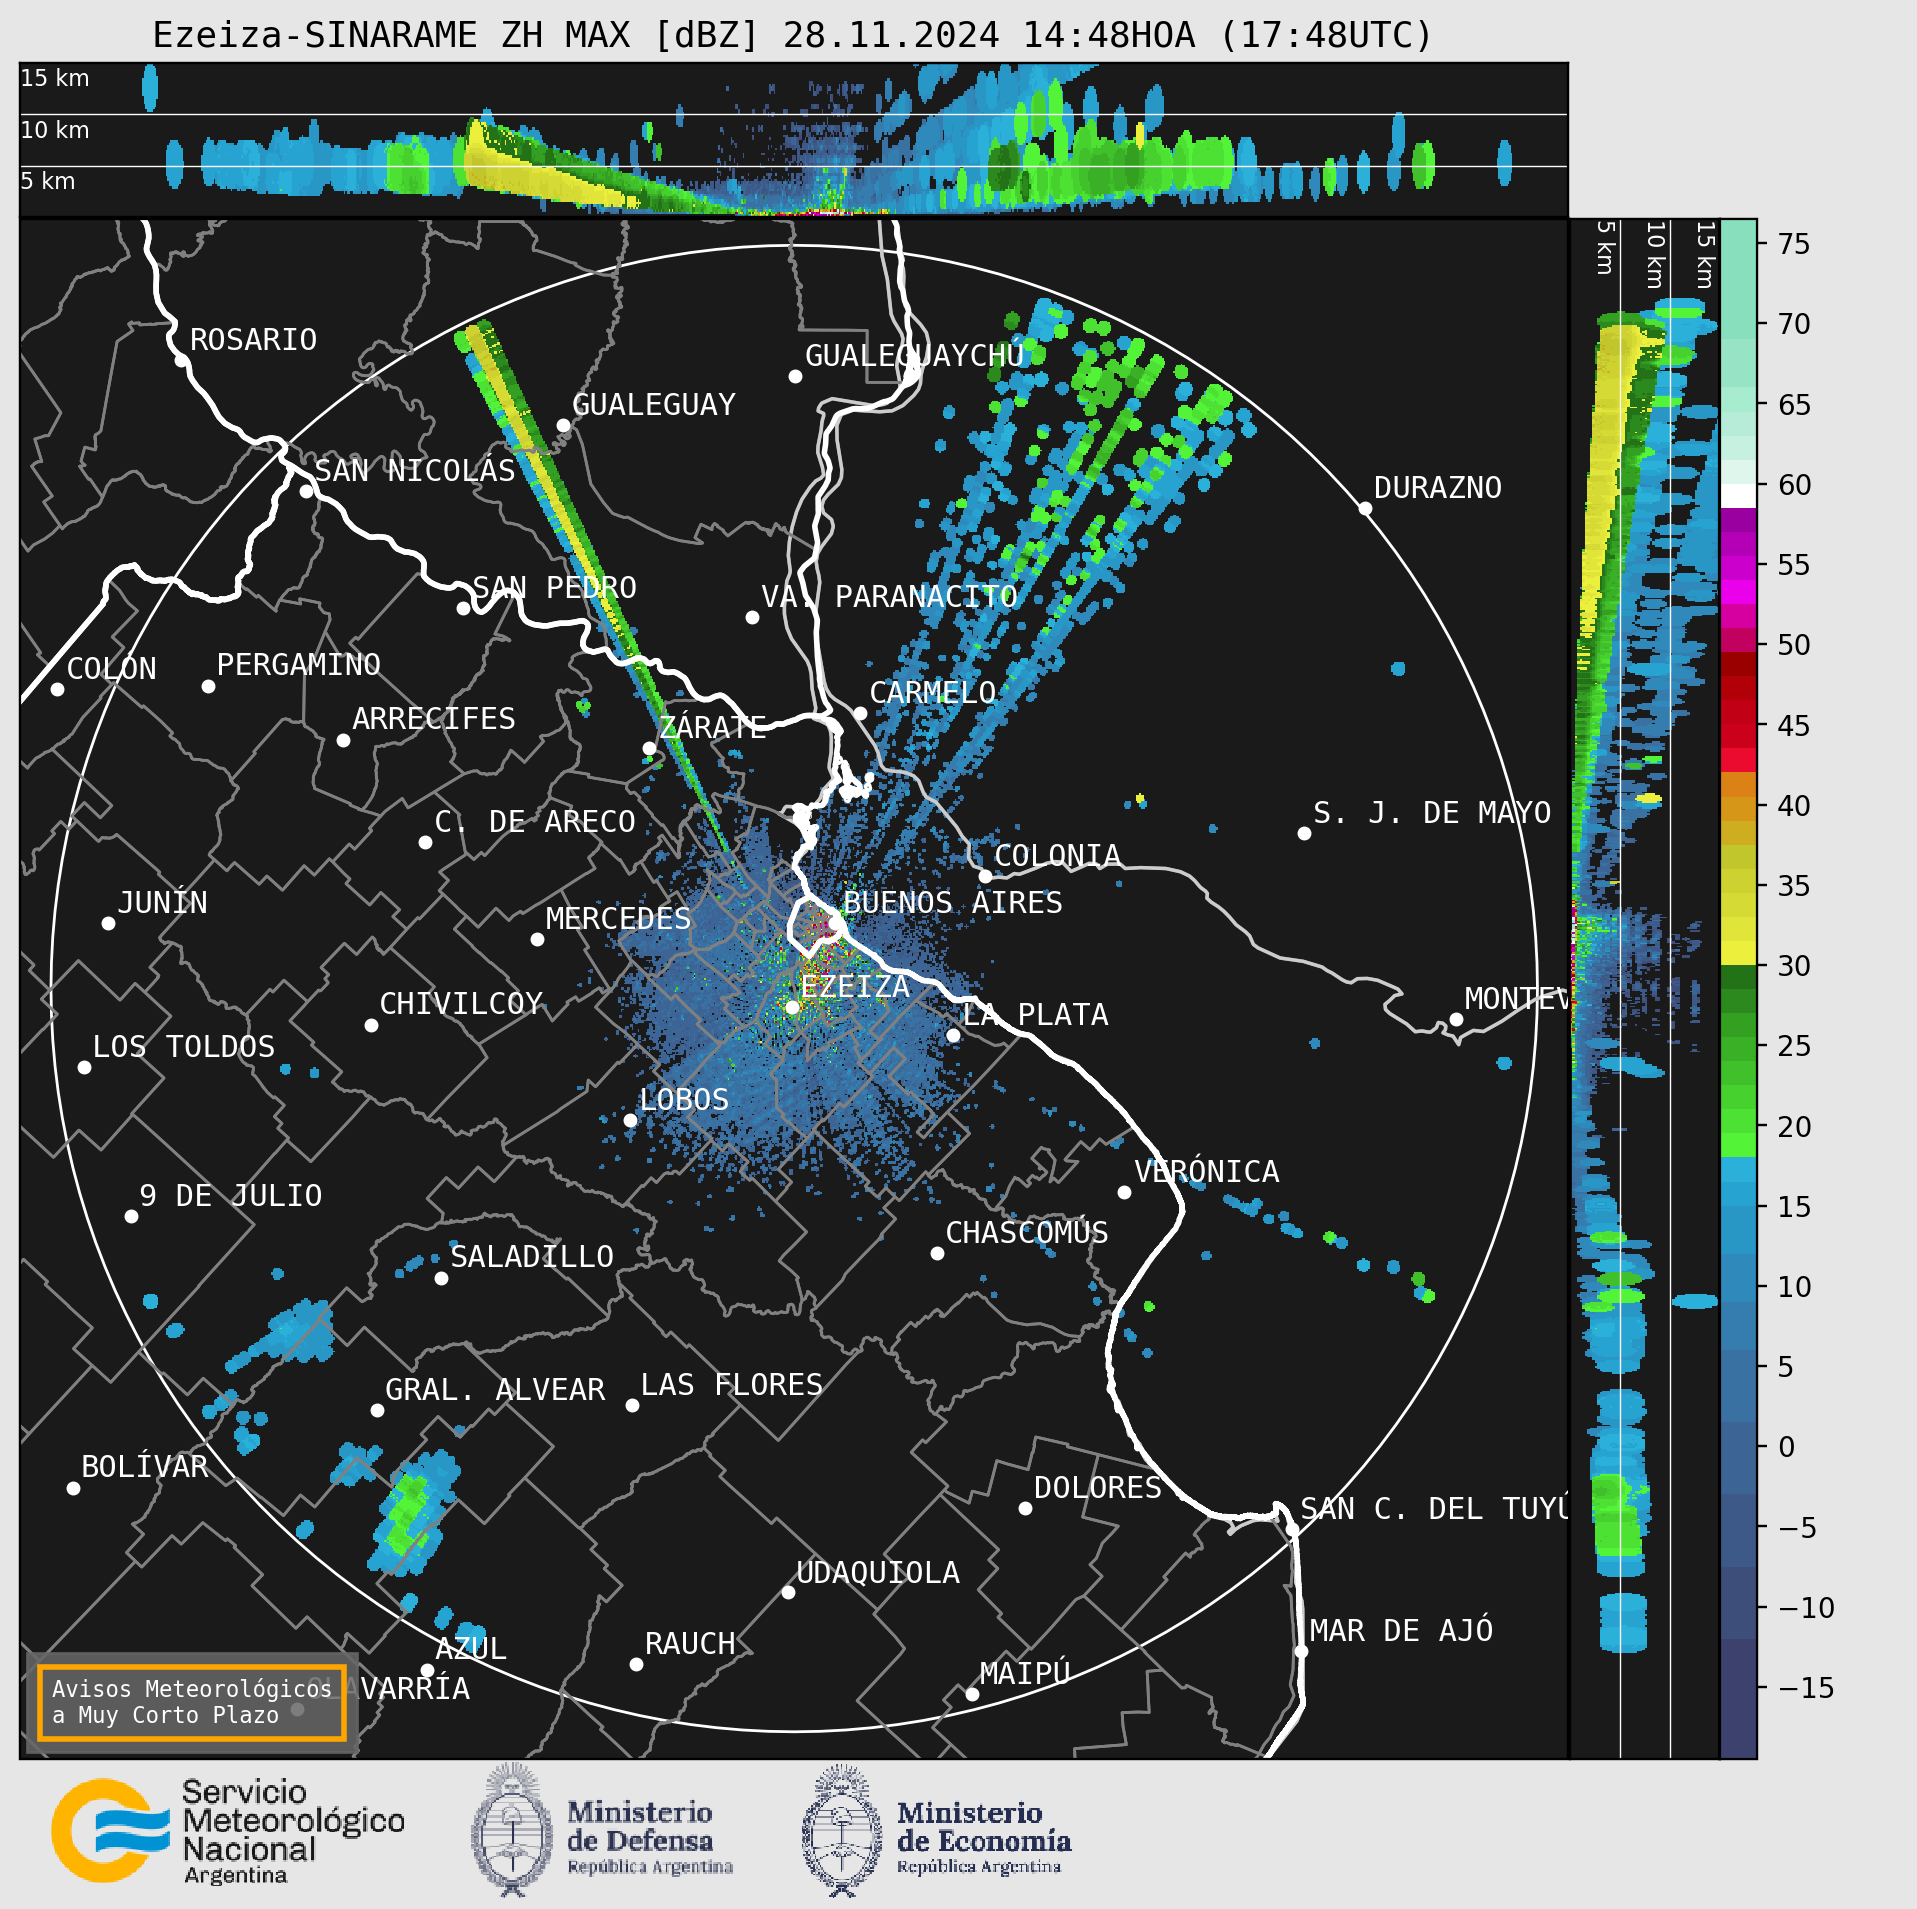
Task: Click the LOS TOLDOS label
Action: pos(184,1047)
